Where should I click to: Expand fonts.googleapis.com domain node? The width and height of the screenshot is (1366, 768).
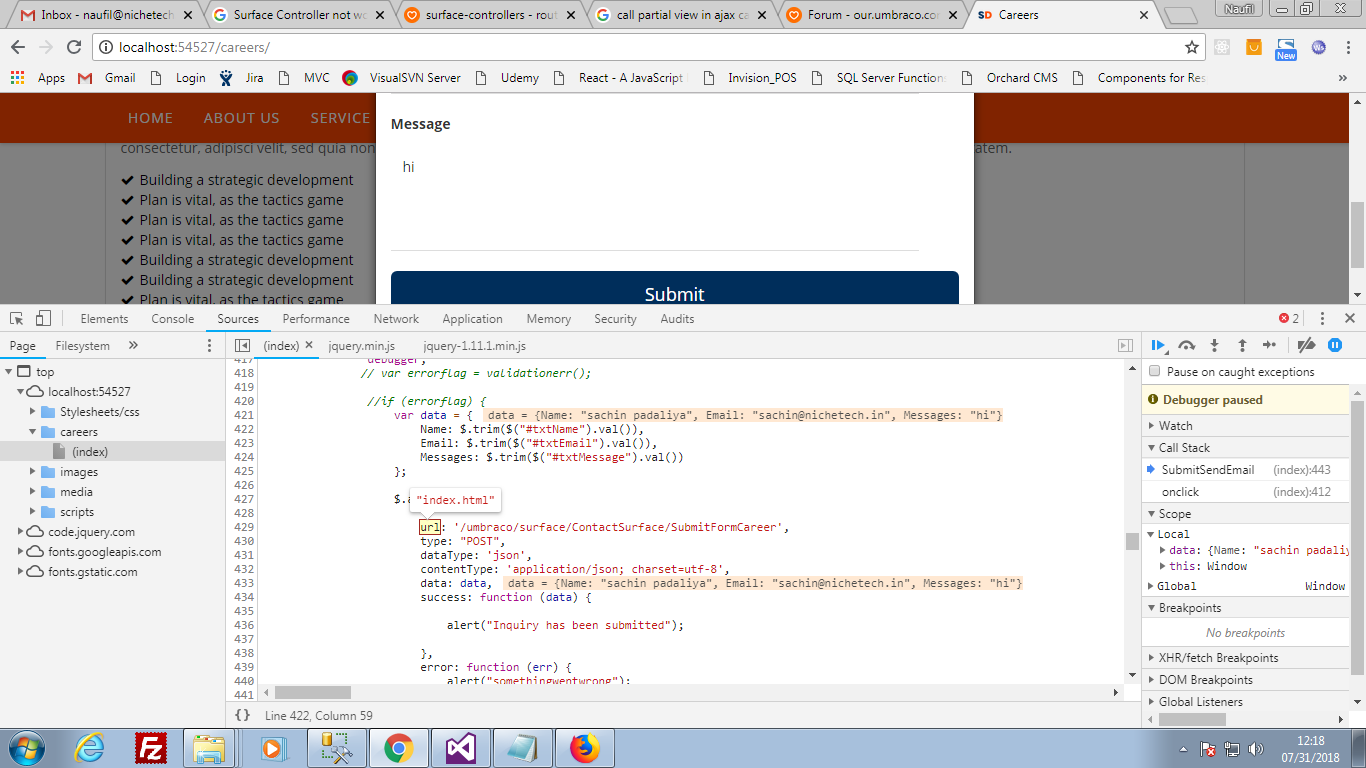[x=21, y=552]
